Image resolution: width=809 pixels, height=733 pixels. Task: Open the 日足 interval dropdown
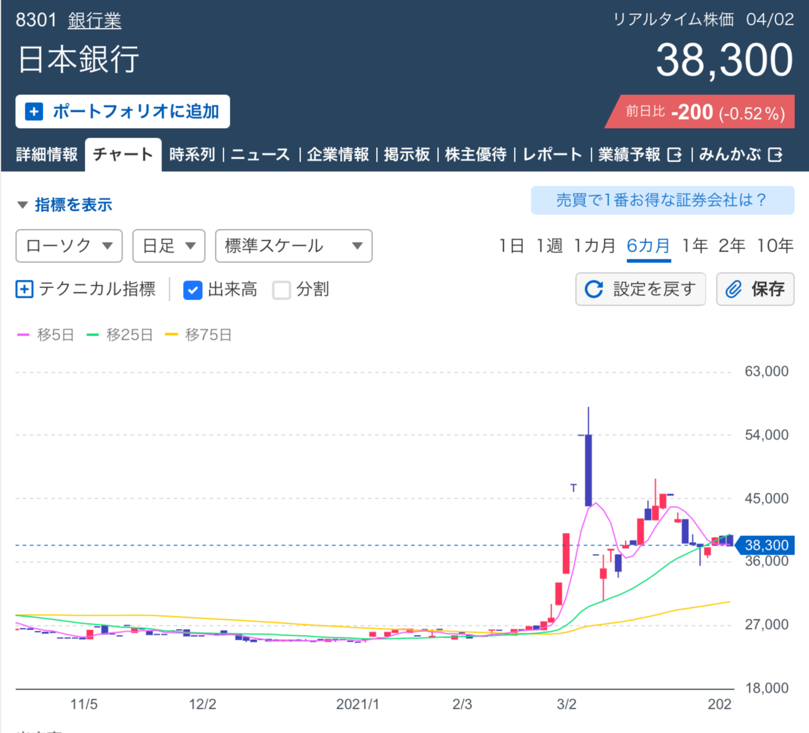[169, 246]
